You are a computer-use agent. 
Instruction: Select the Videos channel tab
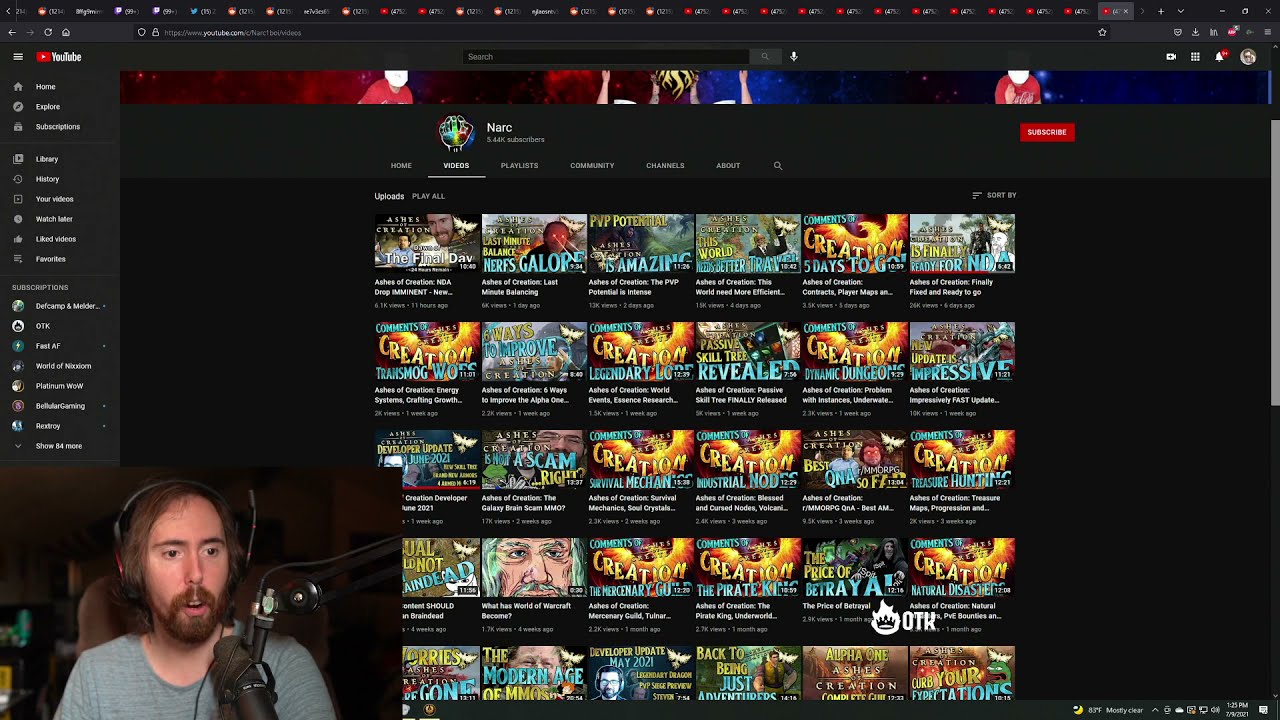[456, 166]
